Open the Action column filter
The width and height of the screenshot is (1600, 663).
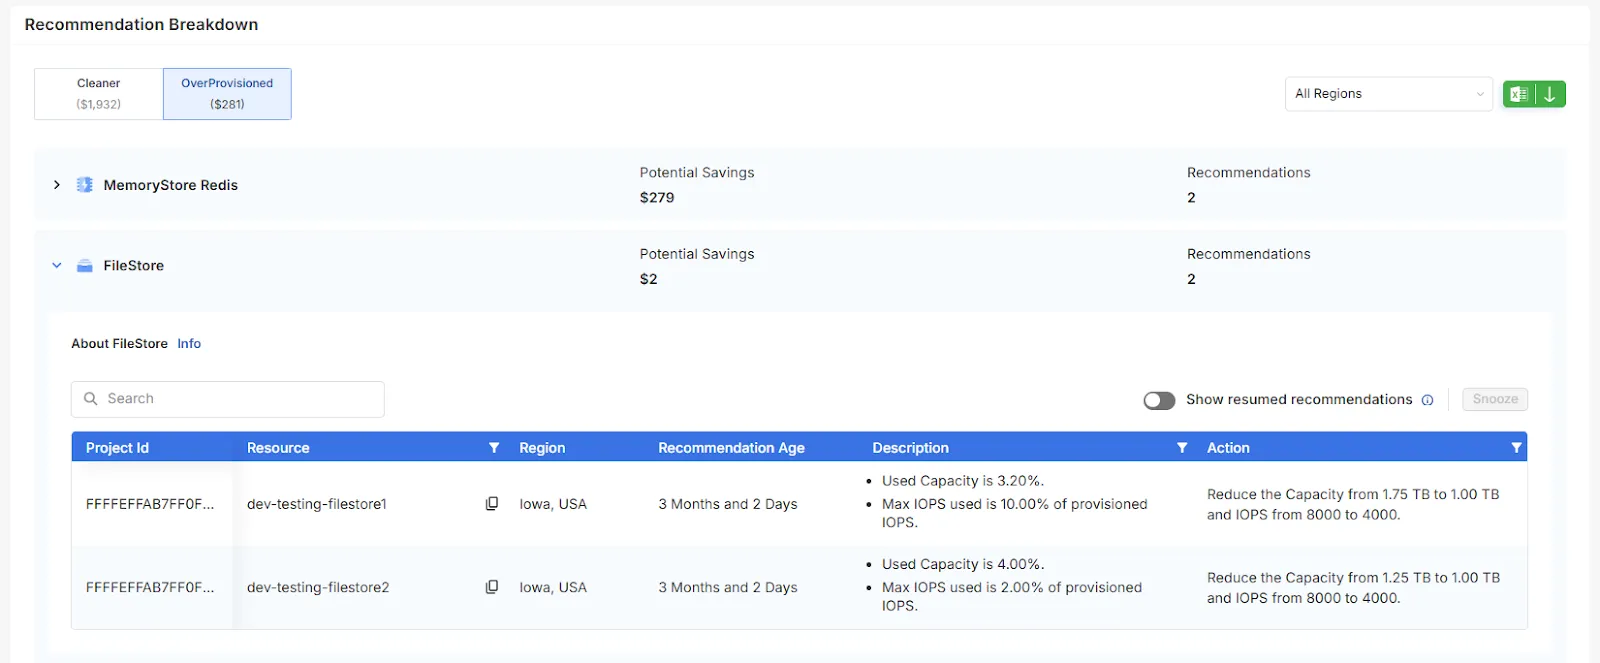[x=1516, y=448]
